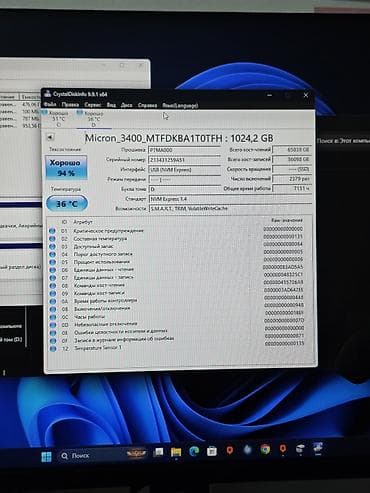Click status icon of attribute 03
Image resolution: width=370 pixels, height=493 pixels.
[x=52, y=247]
